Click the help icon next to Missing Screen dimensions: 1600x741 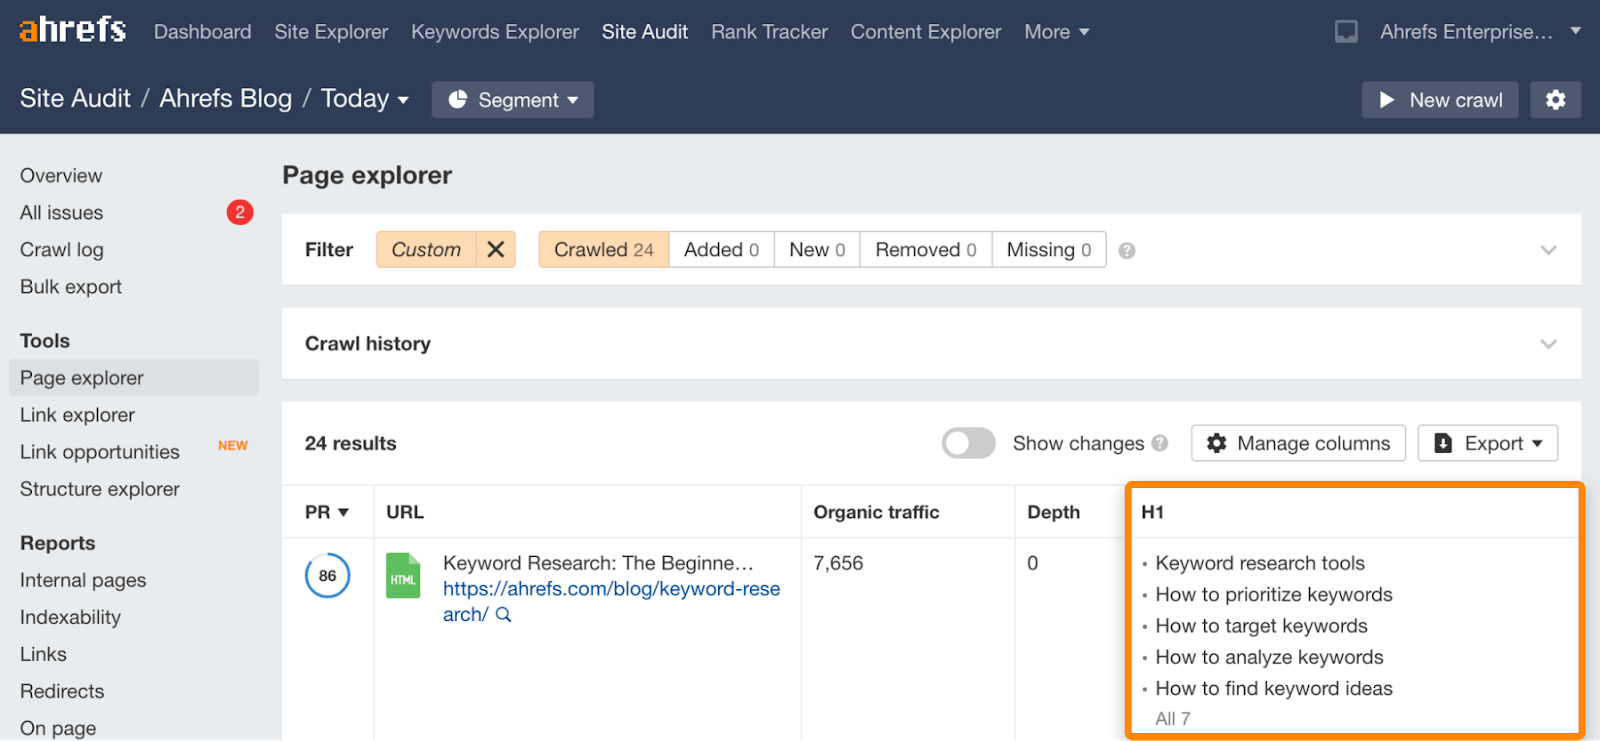[1127, 251]
